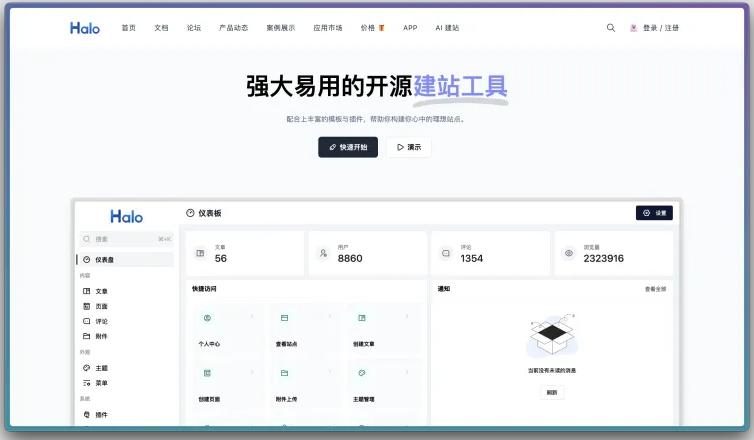Viewport: 754px width, 440px height.
Task: Click the search magnifier icon in top navigation
Action: click(611, 28)
